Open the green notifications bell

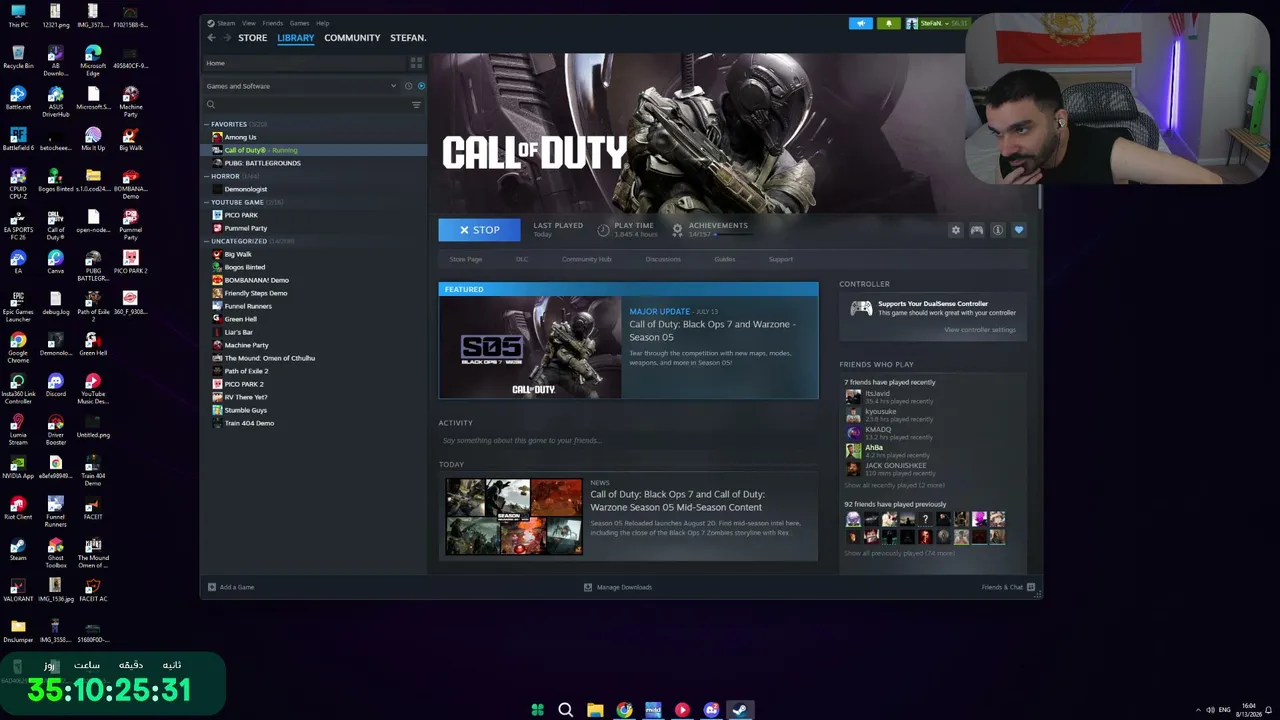pyautogui.click(x=888, y=23)
